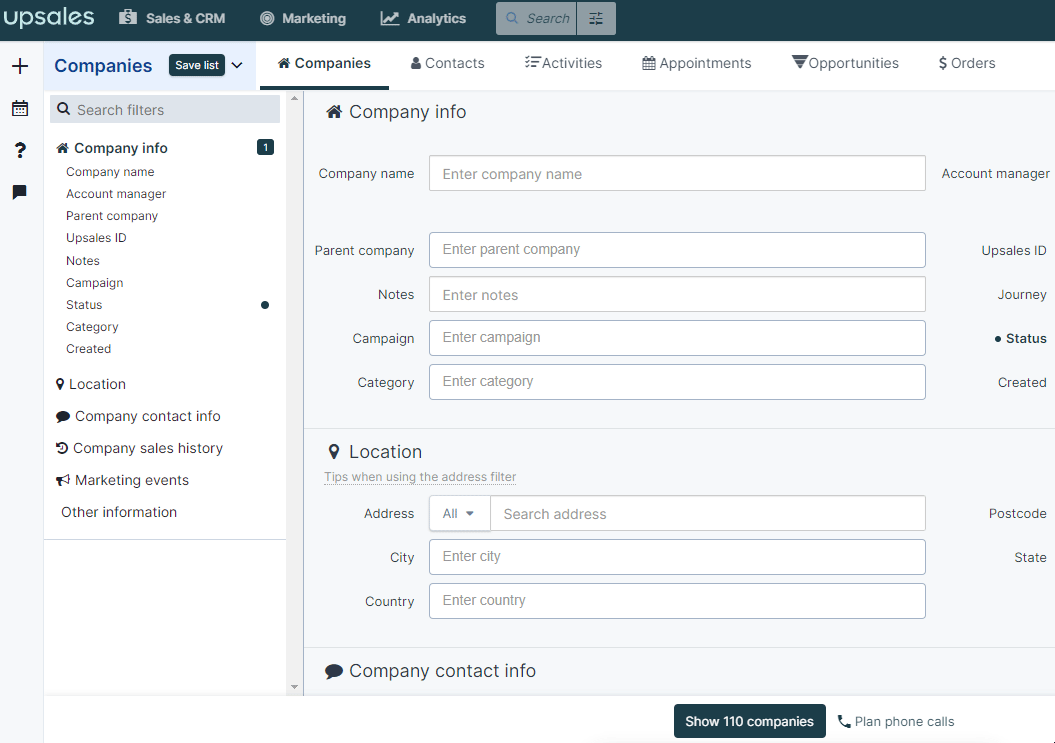Open the help question mark icon
The height and width of the screenshot is (743, 1055).
click(x=20, y=150)
